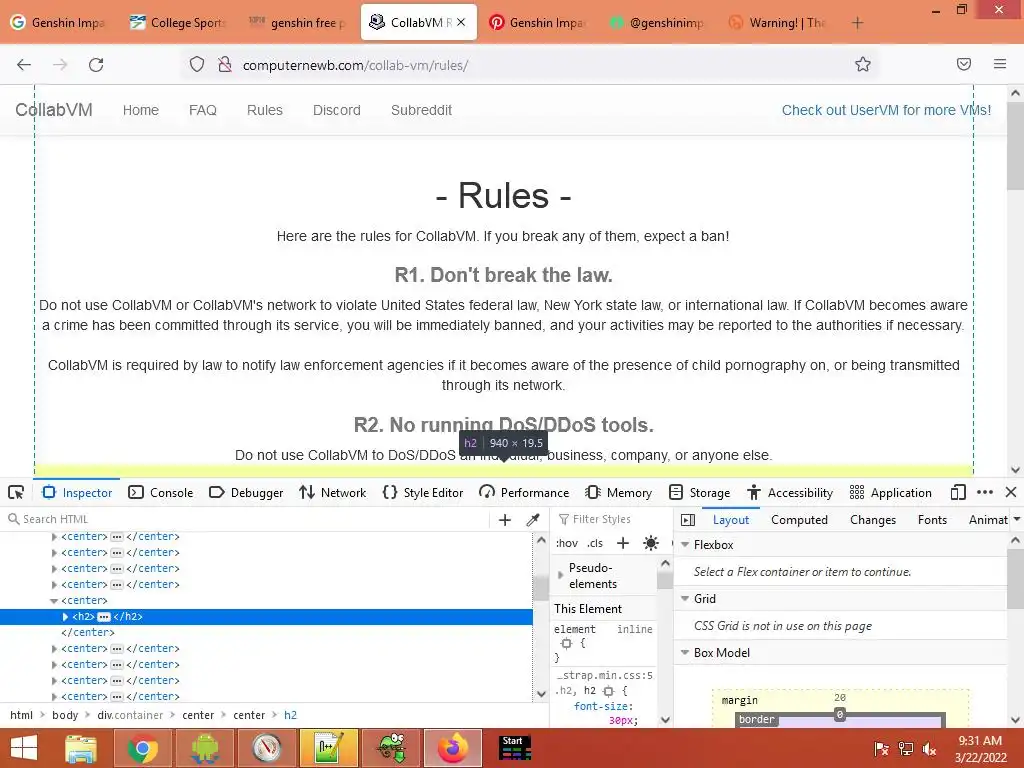
Task: Expand the selected h2 node
Action: [x=65, y=616]
